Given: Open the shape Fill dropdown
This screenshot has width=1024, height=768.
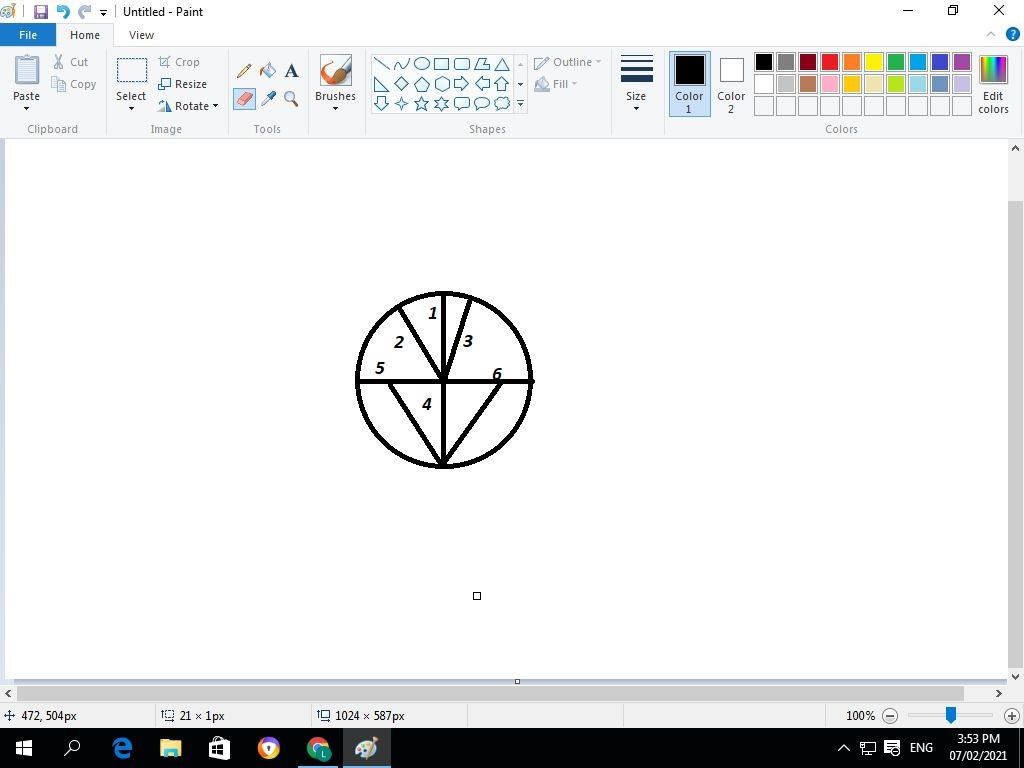Looking at the screenshot, I should pyautogui.click(x=556, y=84).
